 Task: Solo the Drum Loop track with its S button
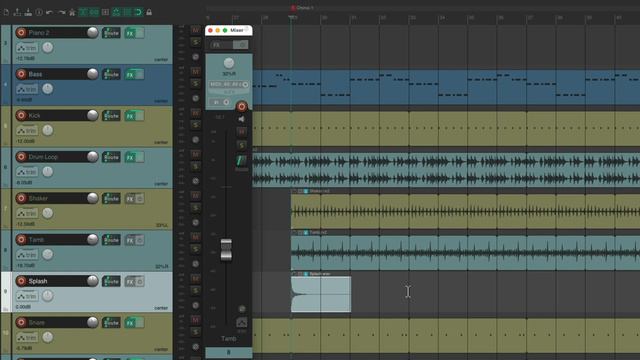pos(196,167)
